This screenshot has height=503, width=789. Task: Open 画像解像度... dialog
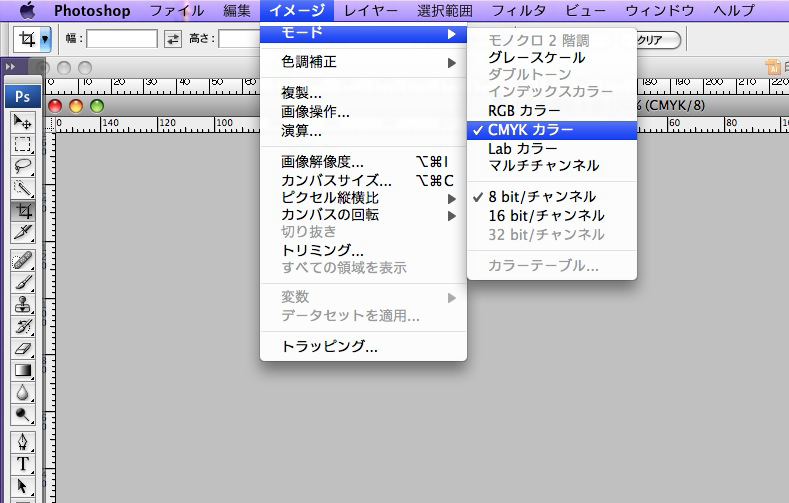363,162
